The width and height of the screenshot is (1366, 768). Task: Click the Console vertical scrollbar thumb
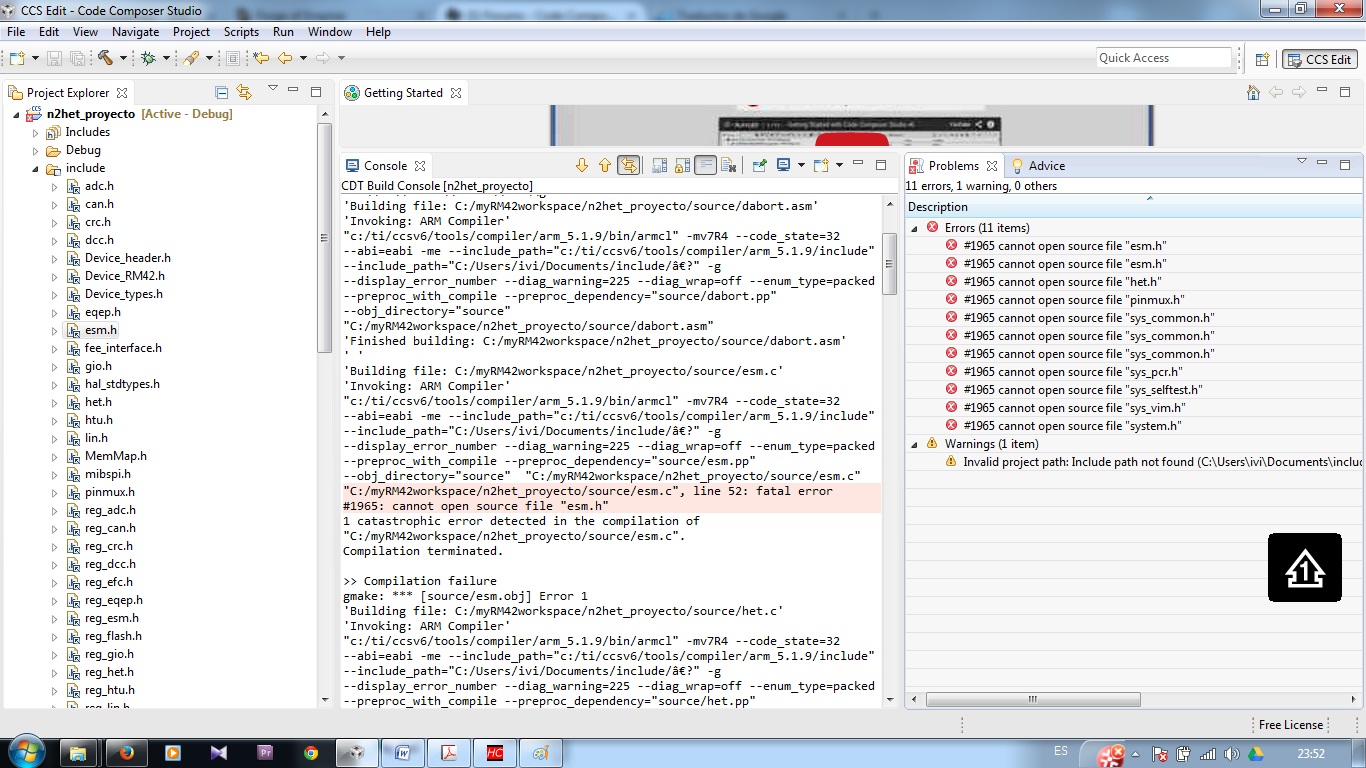click(890, 263)
